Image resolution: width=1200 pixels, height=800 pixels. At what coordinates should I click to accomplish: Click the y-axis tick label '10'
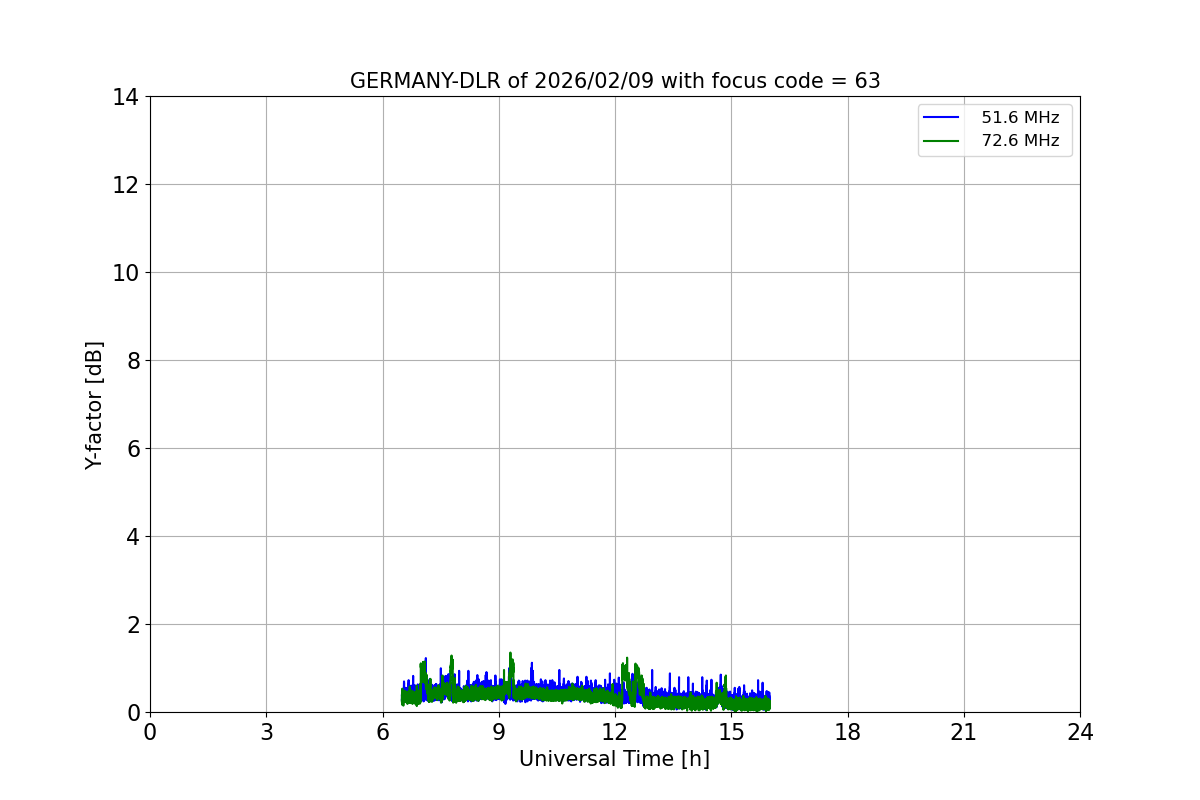pyautogui.click(x=126, y=273)
